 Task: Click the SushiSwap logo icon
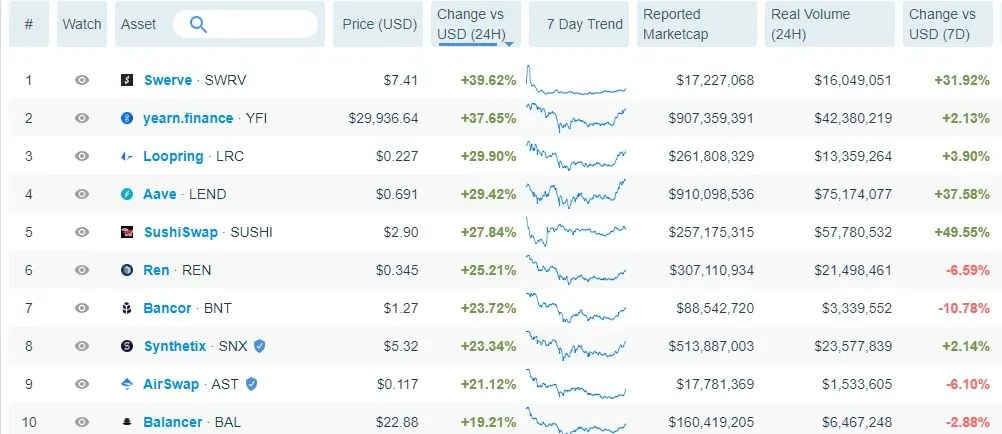pyautogui.click(x=127, y=232)
